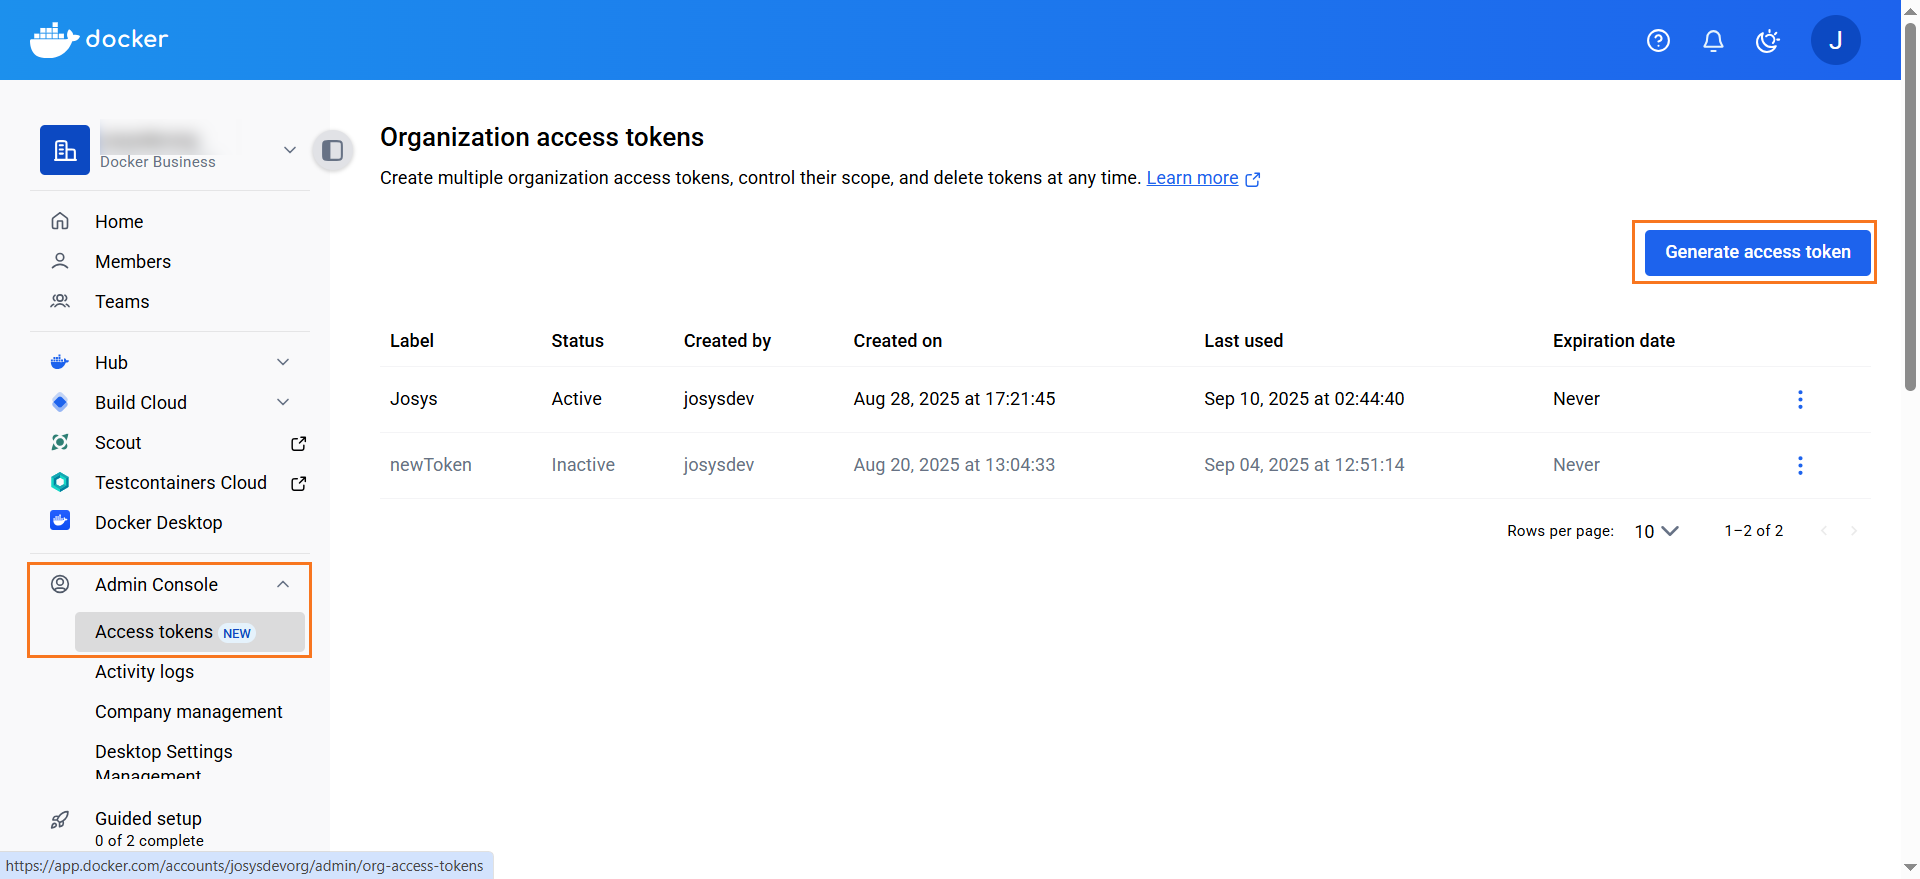Expand the Hub section chevron
Viewport: 1920px width, 879px height.
(x=283, y=362)
